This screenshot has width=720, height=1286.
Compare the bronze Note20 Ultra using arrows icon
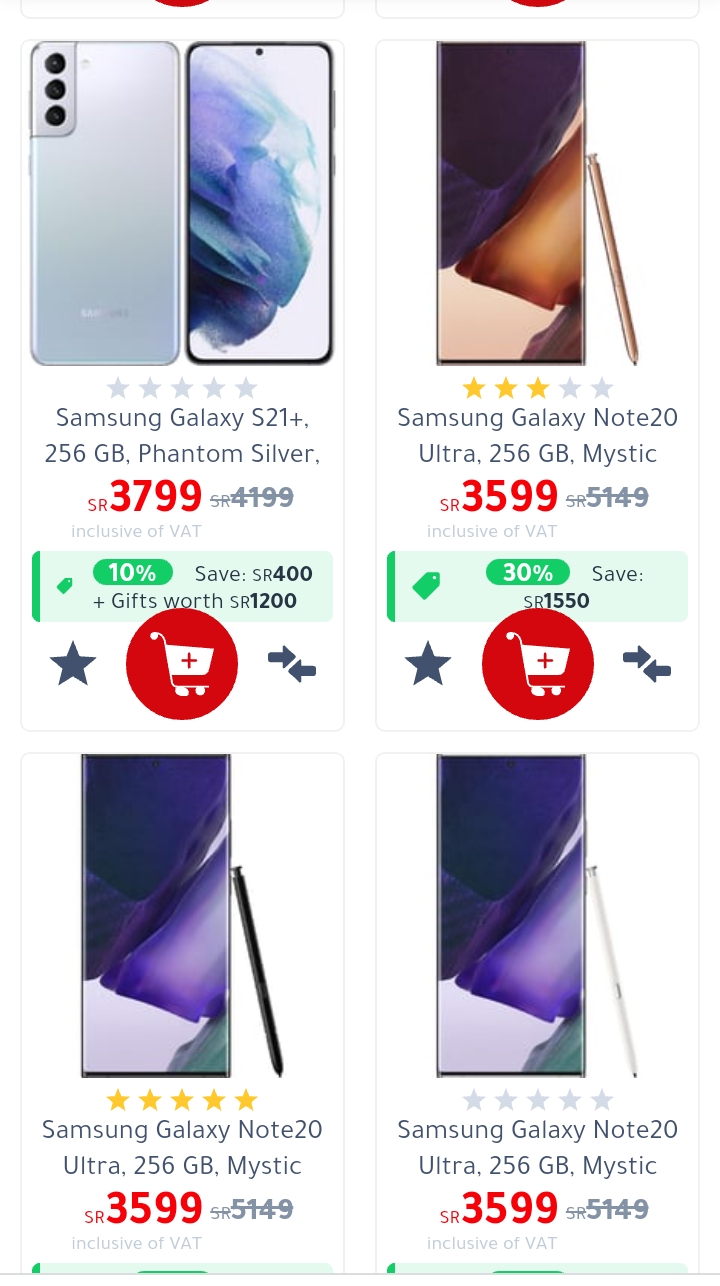point(647,664)
